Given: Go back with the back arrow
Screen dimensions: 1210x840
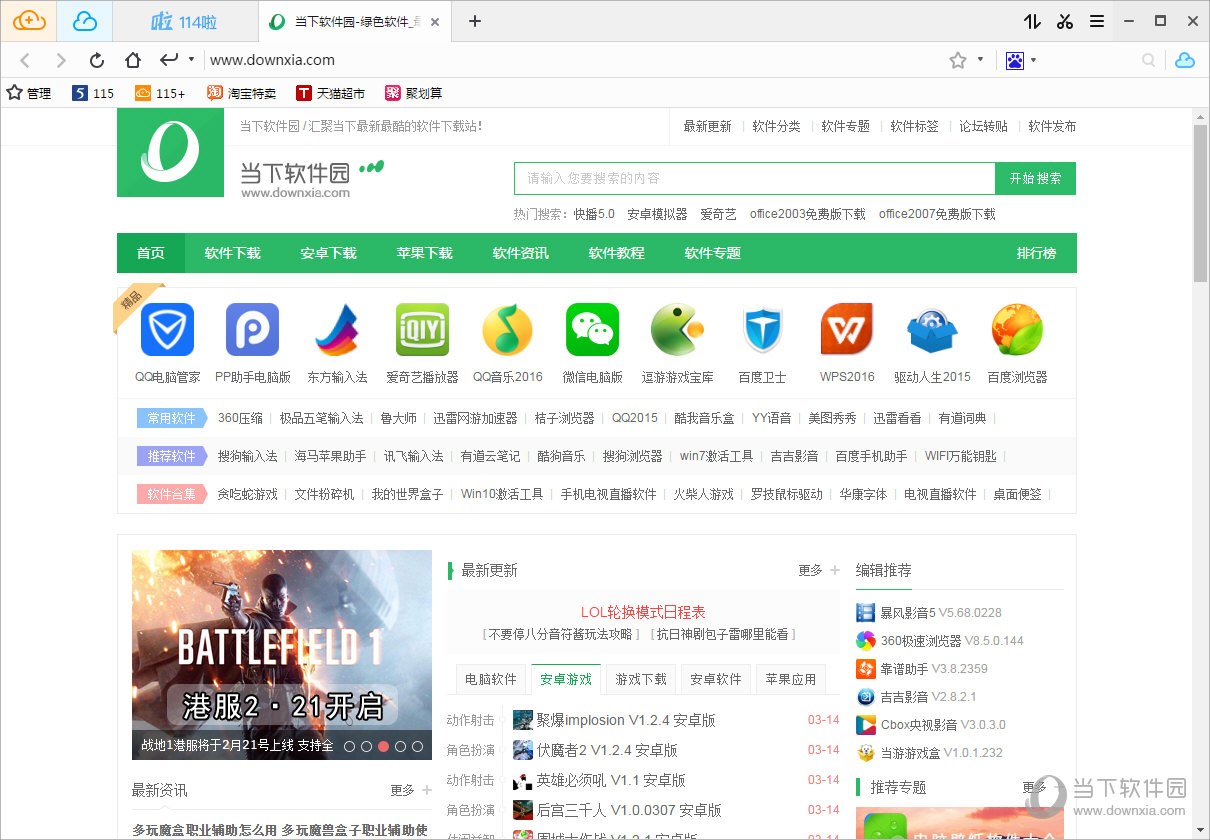Looking at the screenshot, I should pyautogui.click(x=26, y=60).
